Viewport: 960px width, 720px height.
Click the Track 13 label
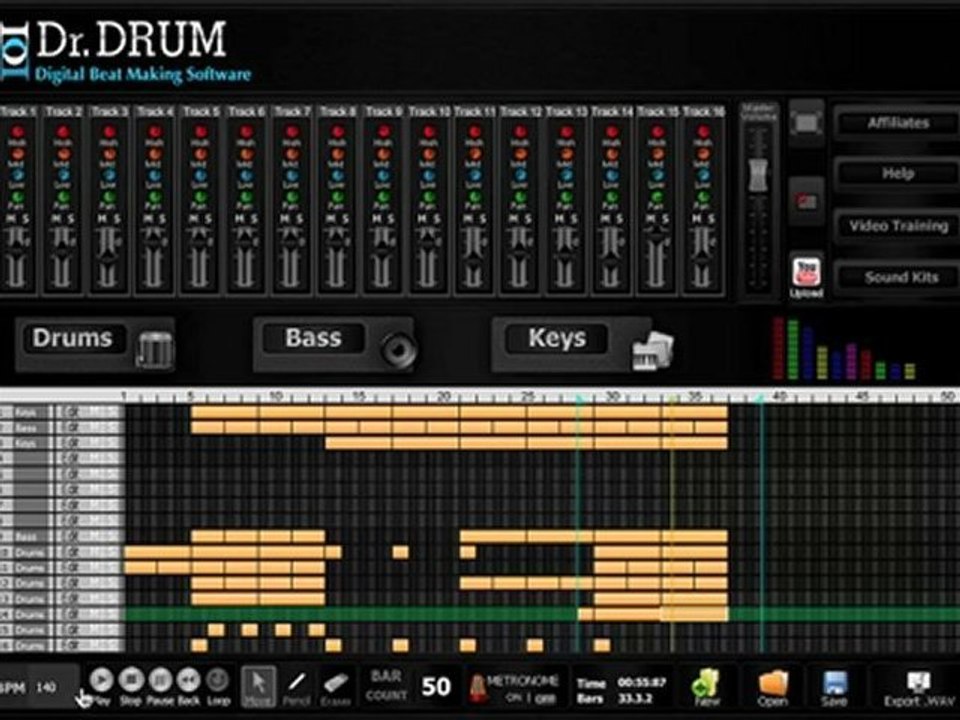[566, 111]
